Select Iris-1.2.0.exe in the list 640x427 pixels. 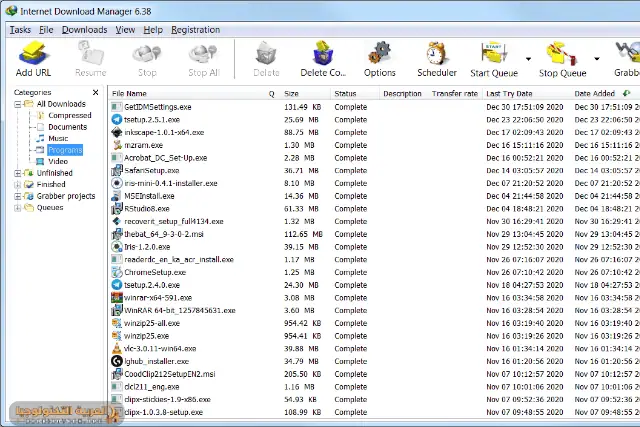click(147, 247)
